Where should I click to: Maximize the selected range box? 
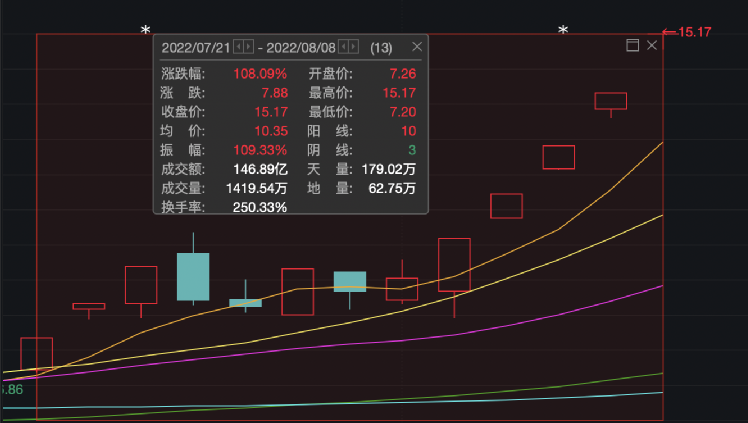pyautogui.click(x=632, y=45)
